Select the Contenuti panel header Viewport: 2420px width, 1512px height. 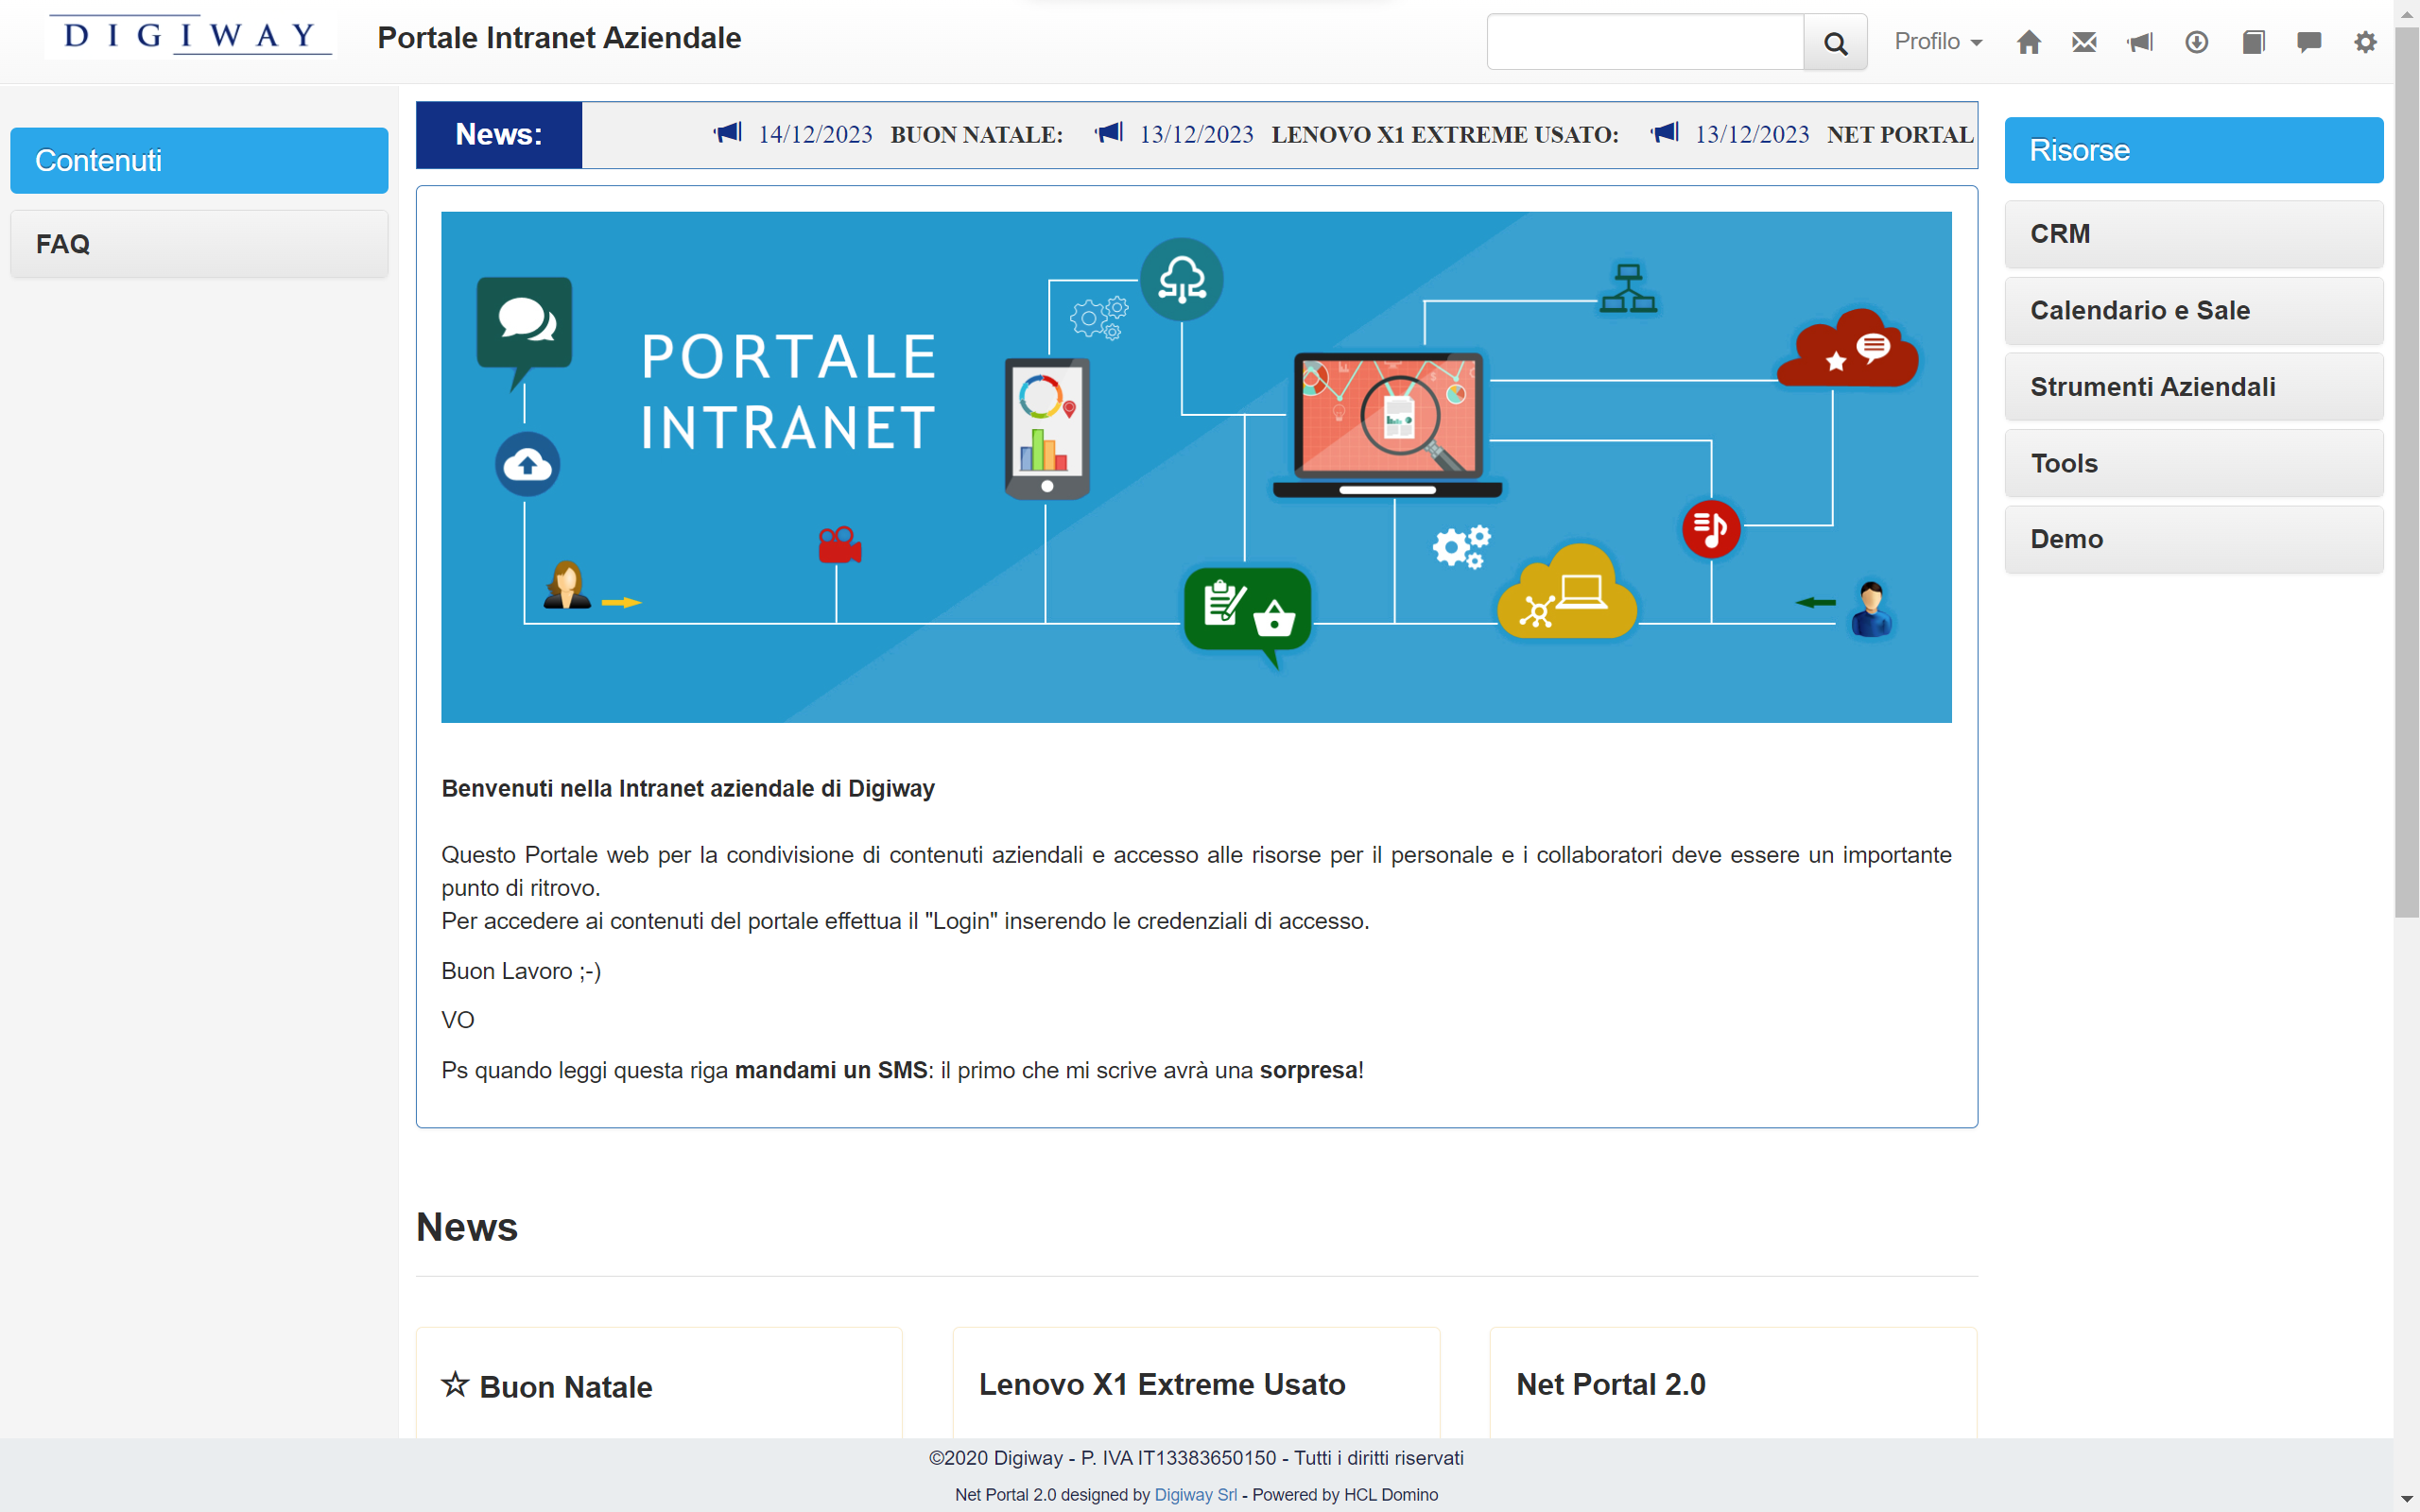[199, 160]
